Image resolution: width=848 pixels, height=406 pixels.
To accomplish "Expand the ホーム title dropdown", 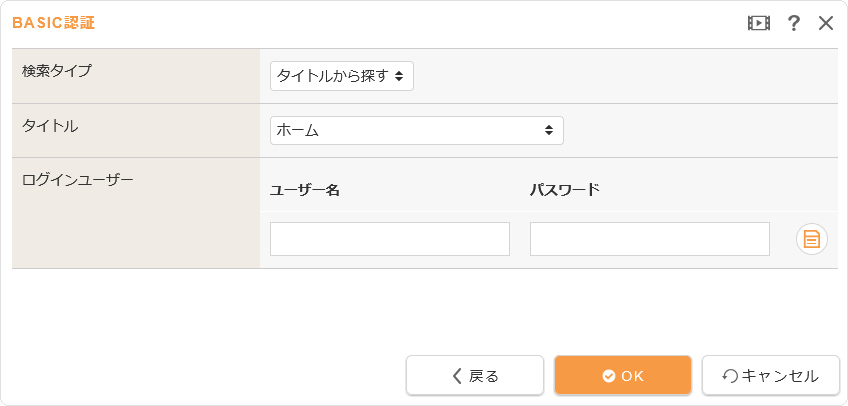I will pyautogui.click(x=416, y=131).
